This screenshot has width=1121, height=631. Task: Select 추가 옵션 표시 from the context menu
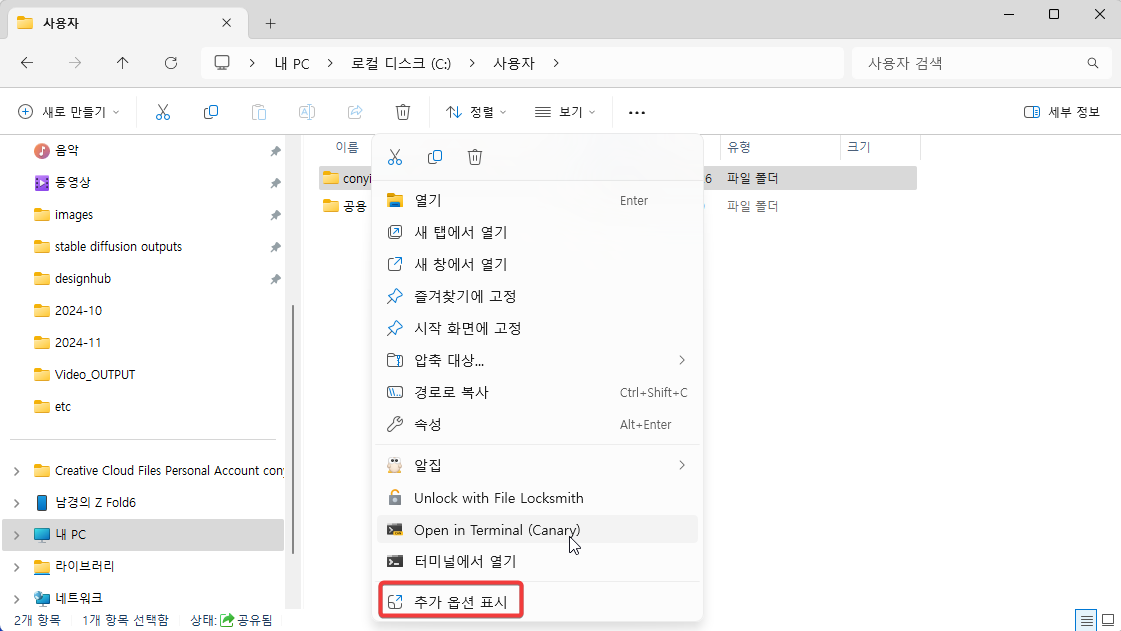click(x=450, y=599)
